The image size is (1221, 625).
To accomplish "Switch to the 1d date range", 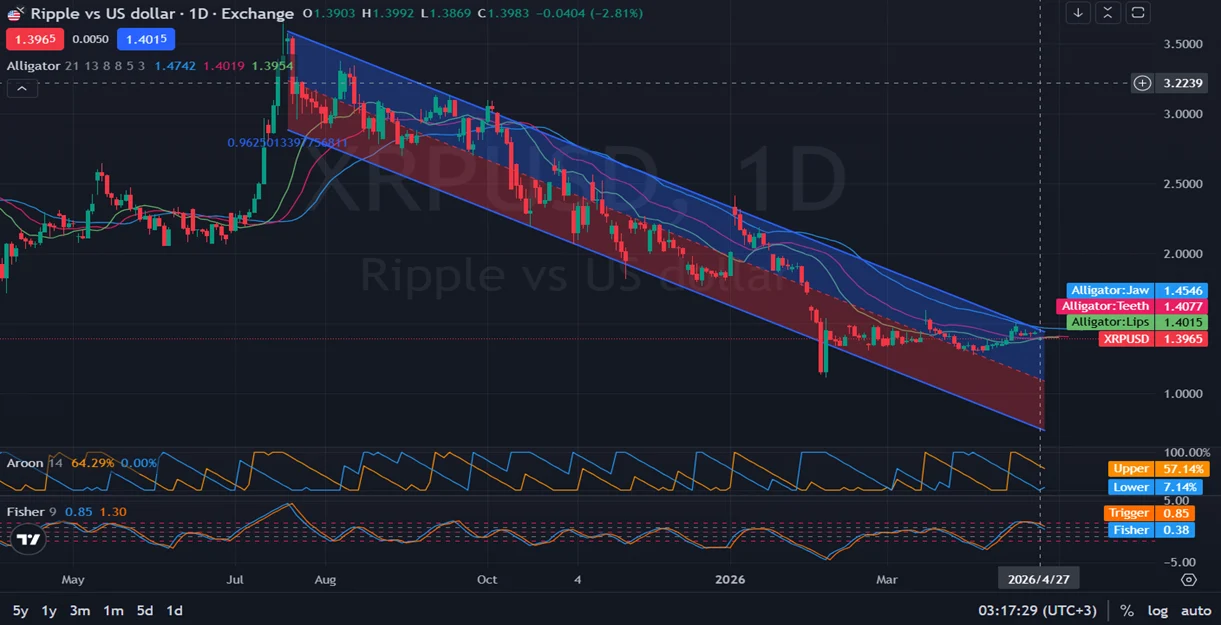I will click(174, 610).
